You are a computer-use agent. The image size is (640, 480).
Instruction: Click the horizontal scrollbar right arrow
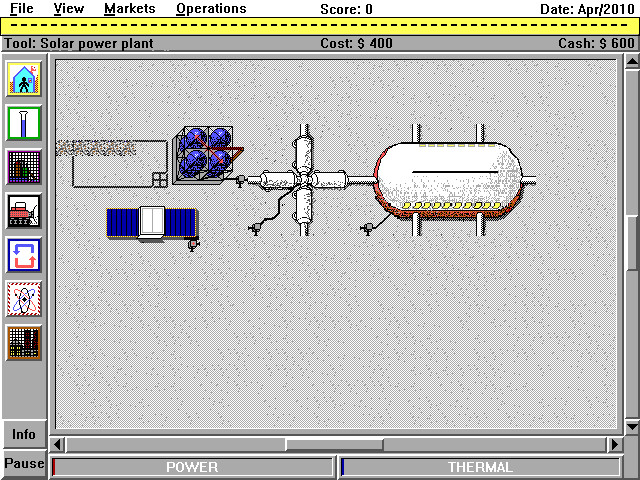point(614,444)
